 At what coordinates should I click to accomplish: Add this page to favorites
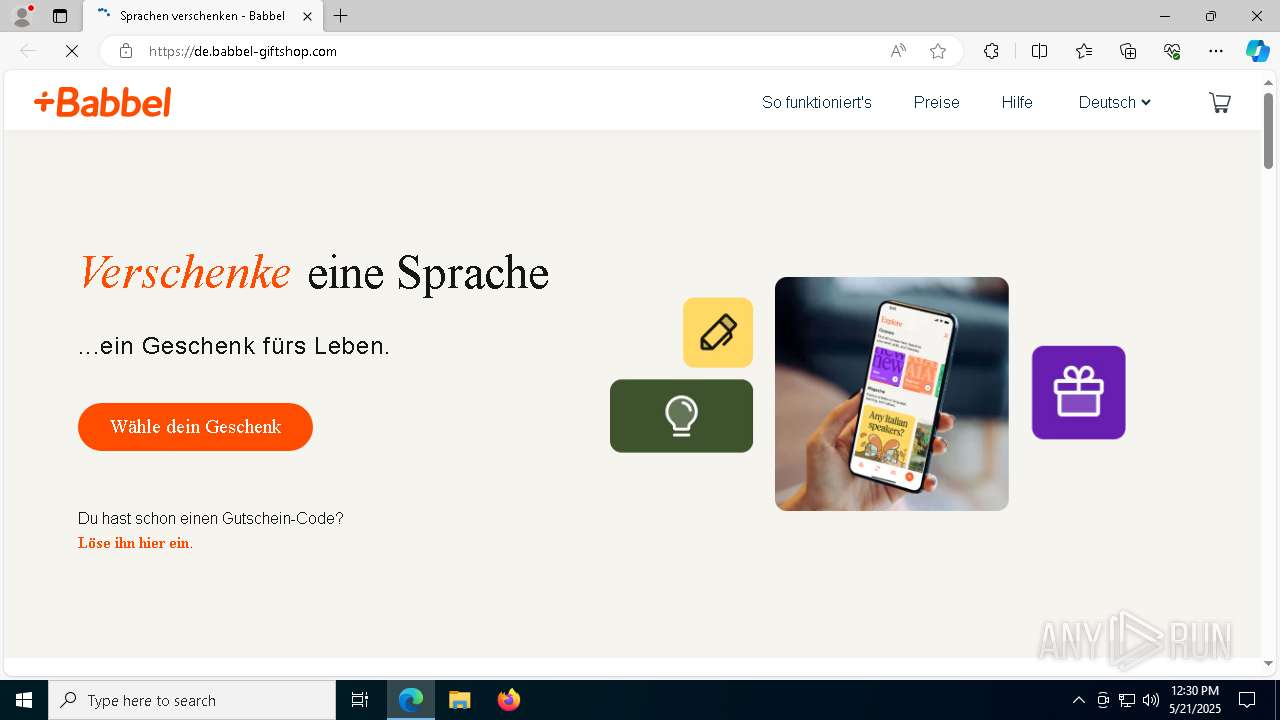938,51
